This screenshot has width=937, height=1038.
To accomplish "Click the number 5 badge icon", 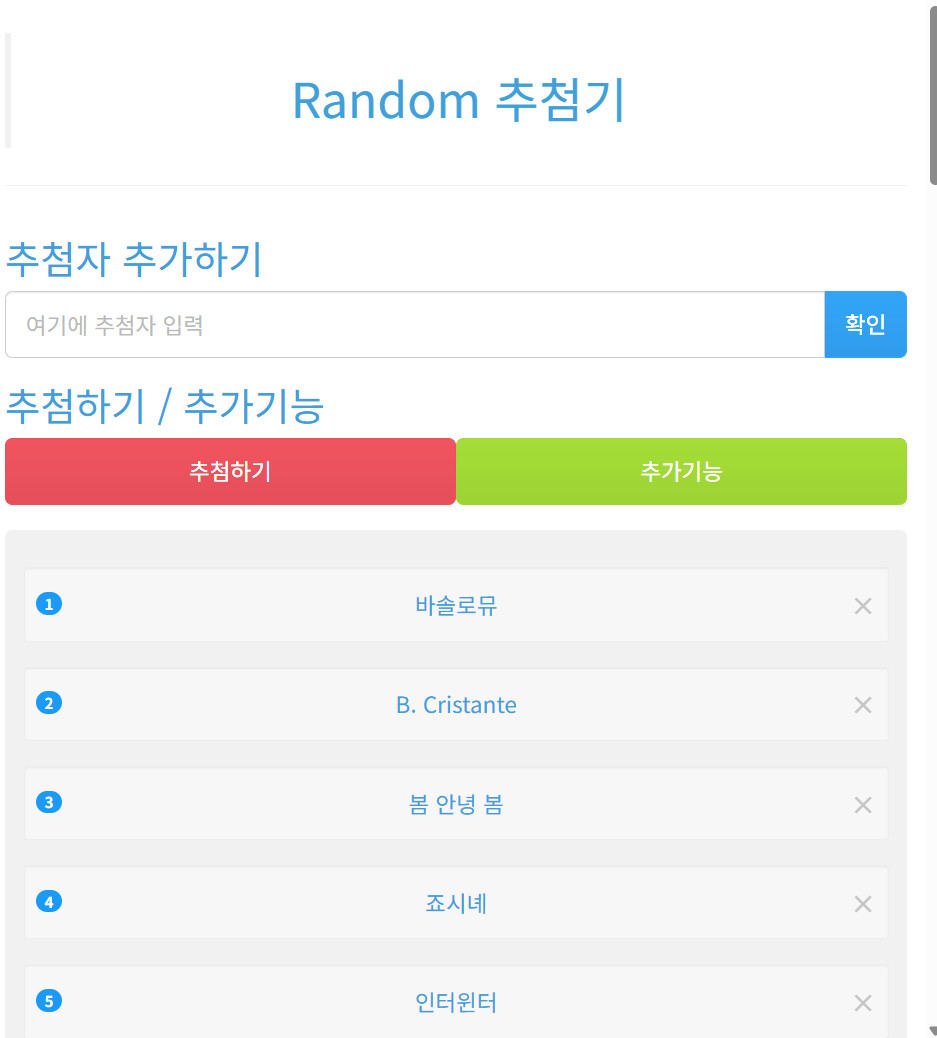I will tap(49, 1000).
